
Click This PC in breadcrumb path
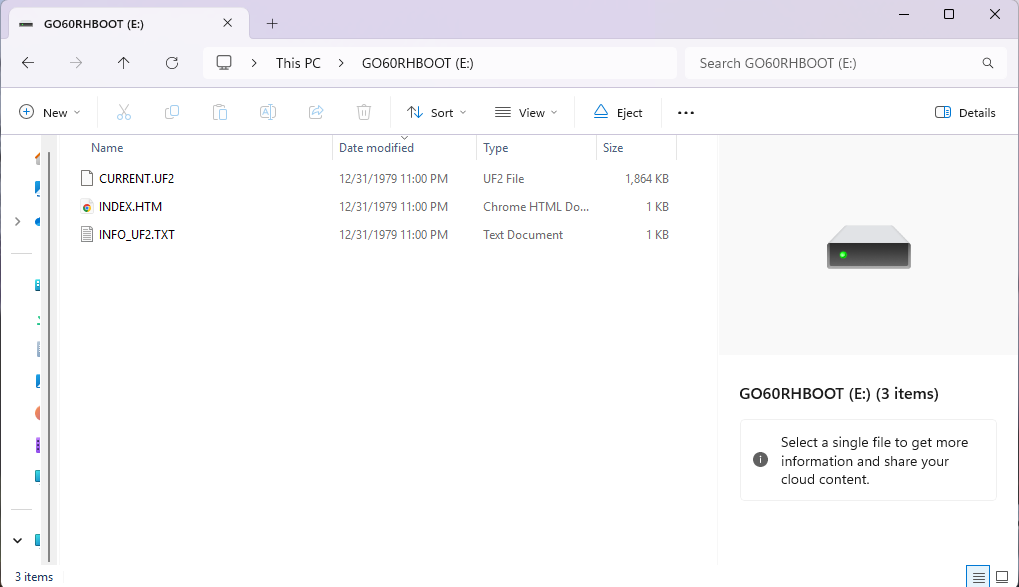pos(298,63)
